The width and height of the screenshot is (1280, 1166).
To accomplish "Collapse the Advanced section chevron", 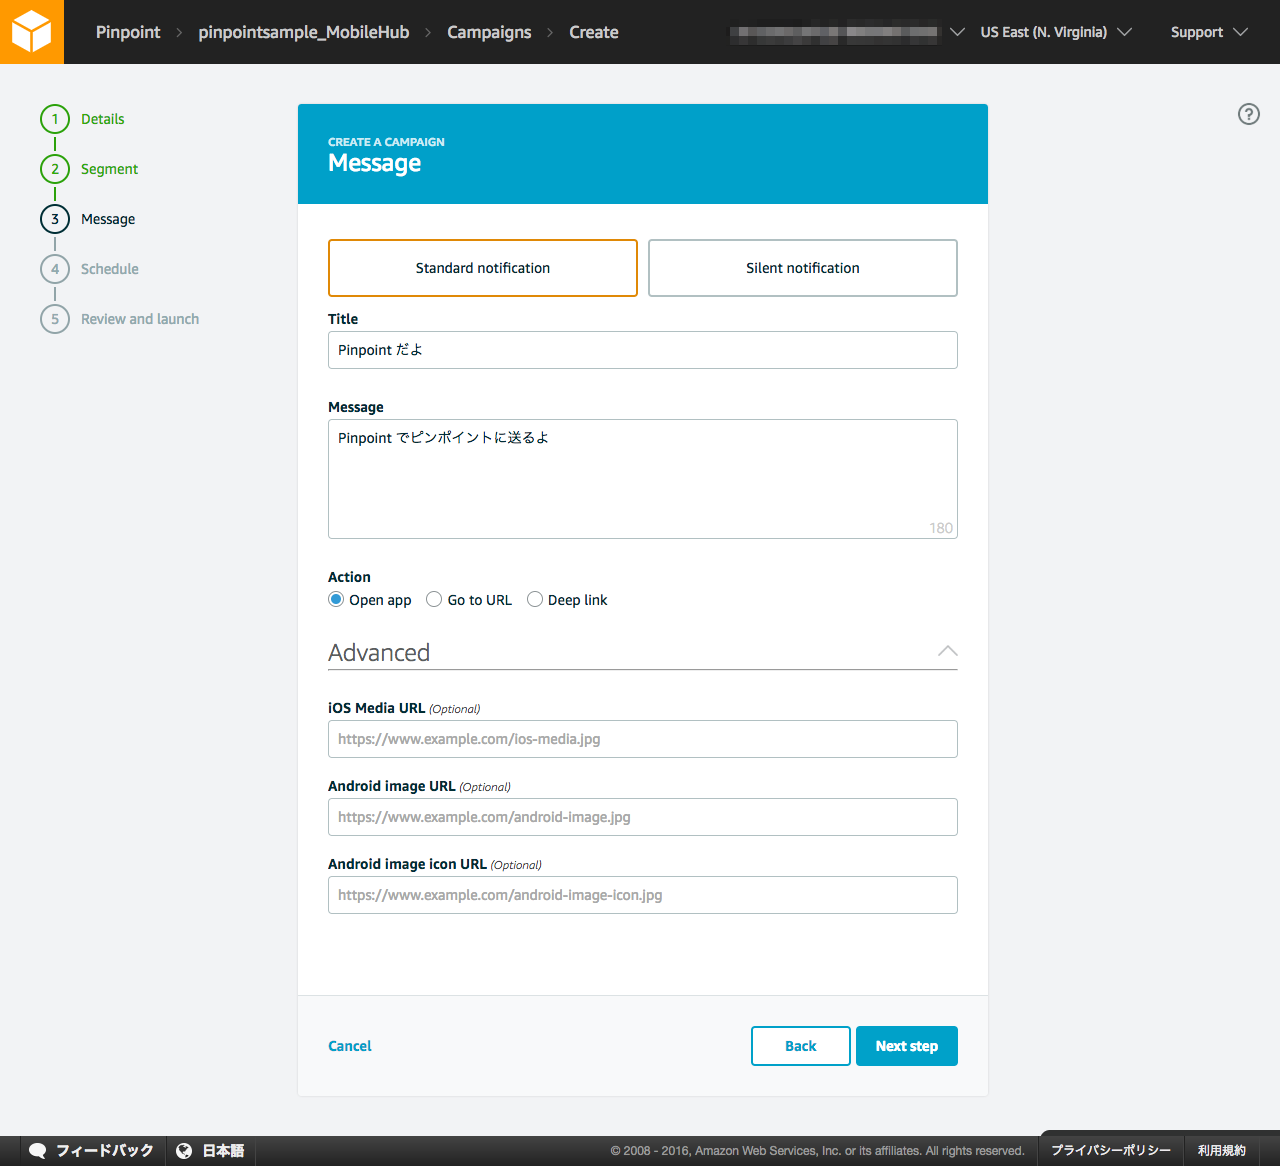I will 947,652.
